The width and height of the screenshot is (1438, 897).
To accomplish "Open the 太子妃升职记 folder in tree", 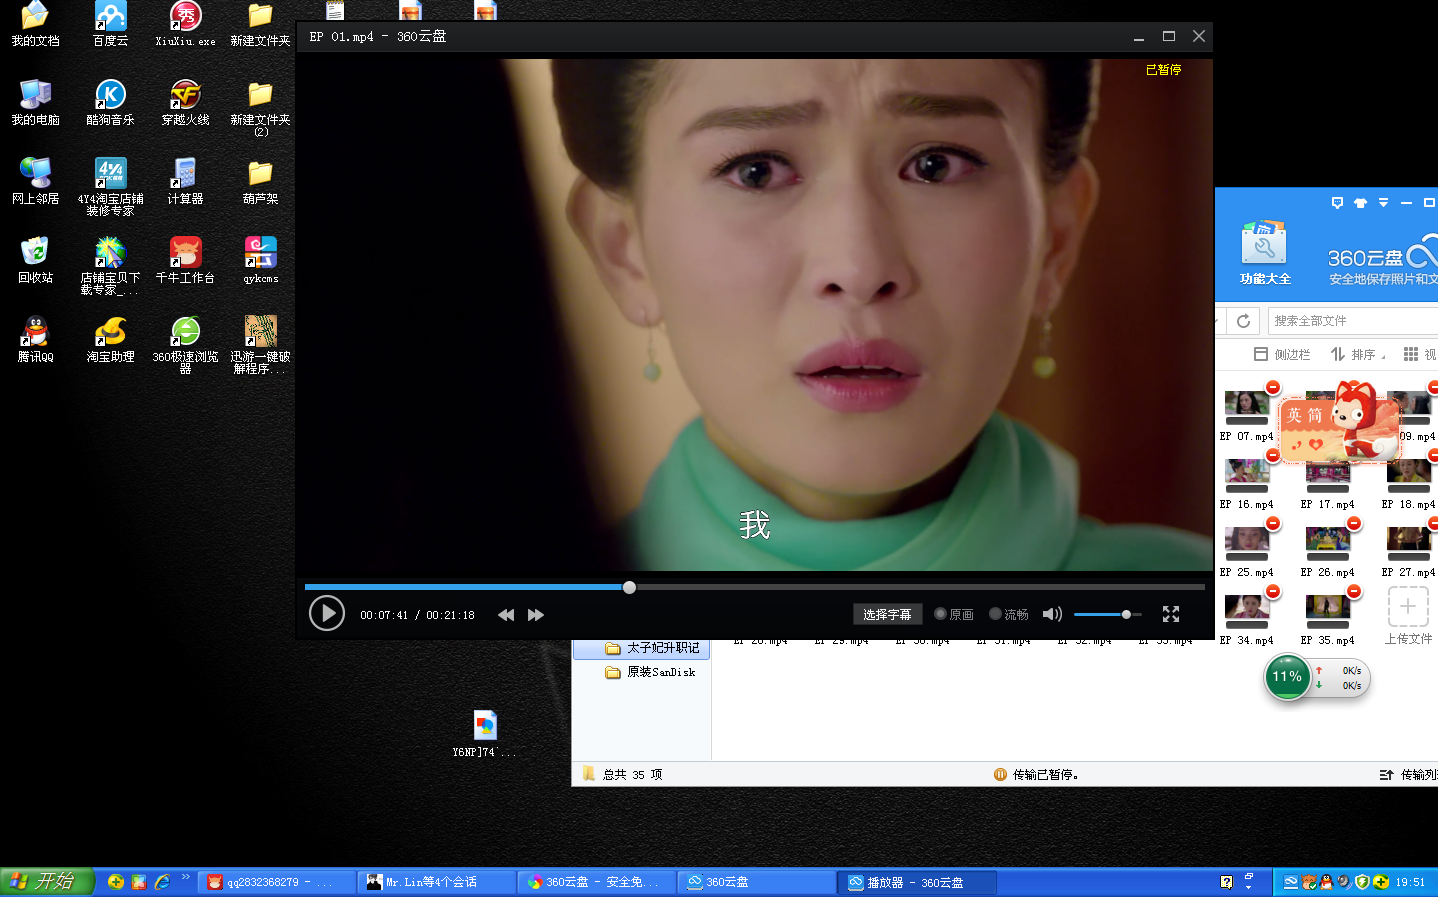I will click(652, 648).
